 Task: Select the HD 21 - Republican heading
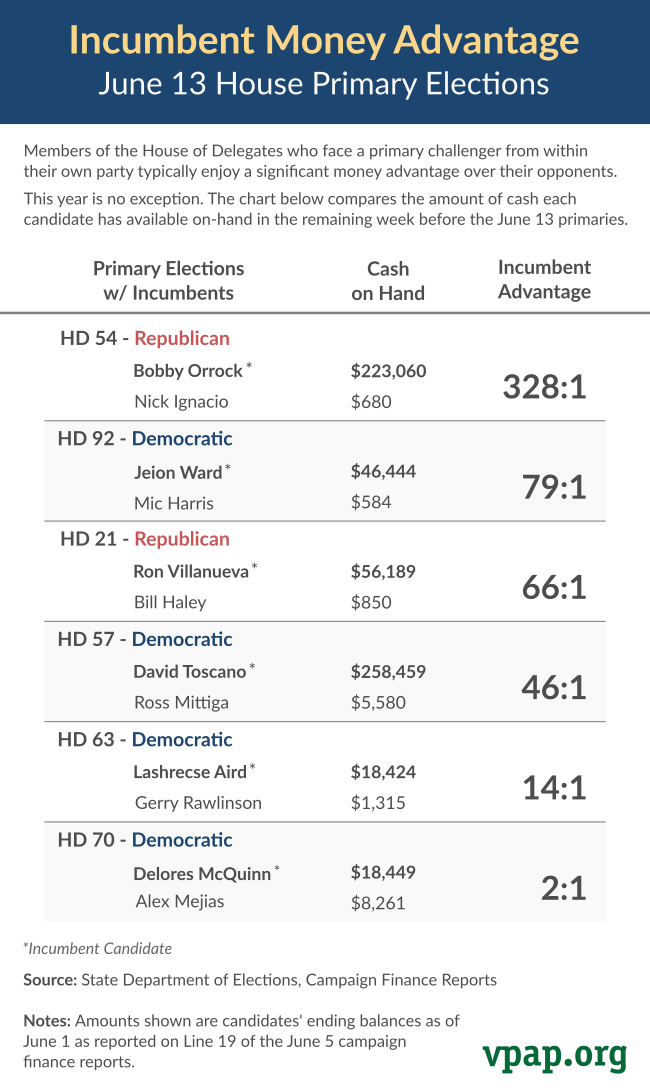point(145,539)
